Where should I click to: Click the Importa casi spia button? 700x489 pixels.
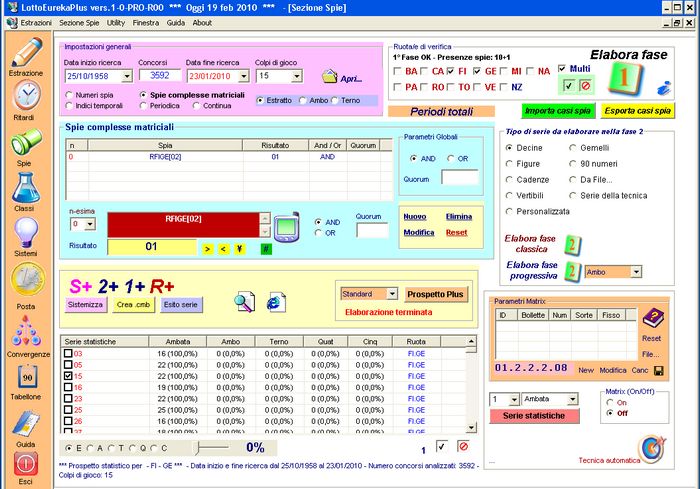pyautogui.click(x=558, y=111)
